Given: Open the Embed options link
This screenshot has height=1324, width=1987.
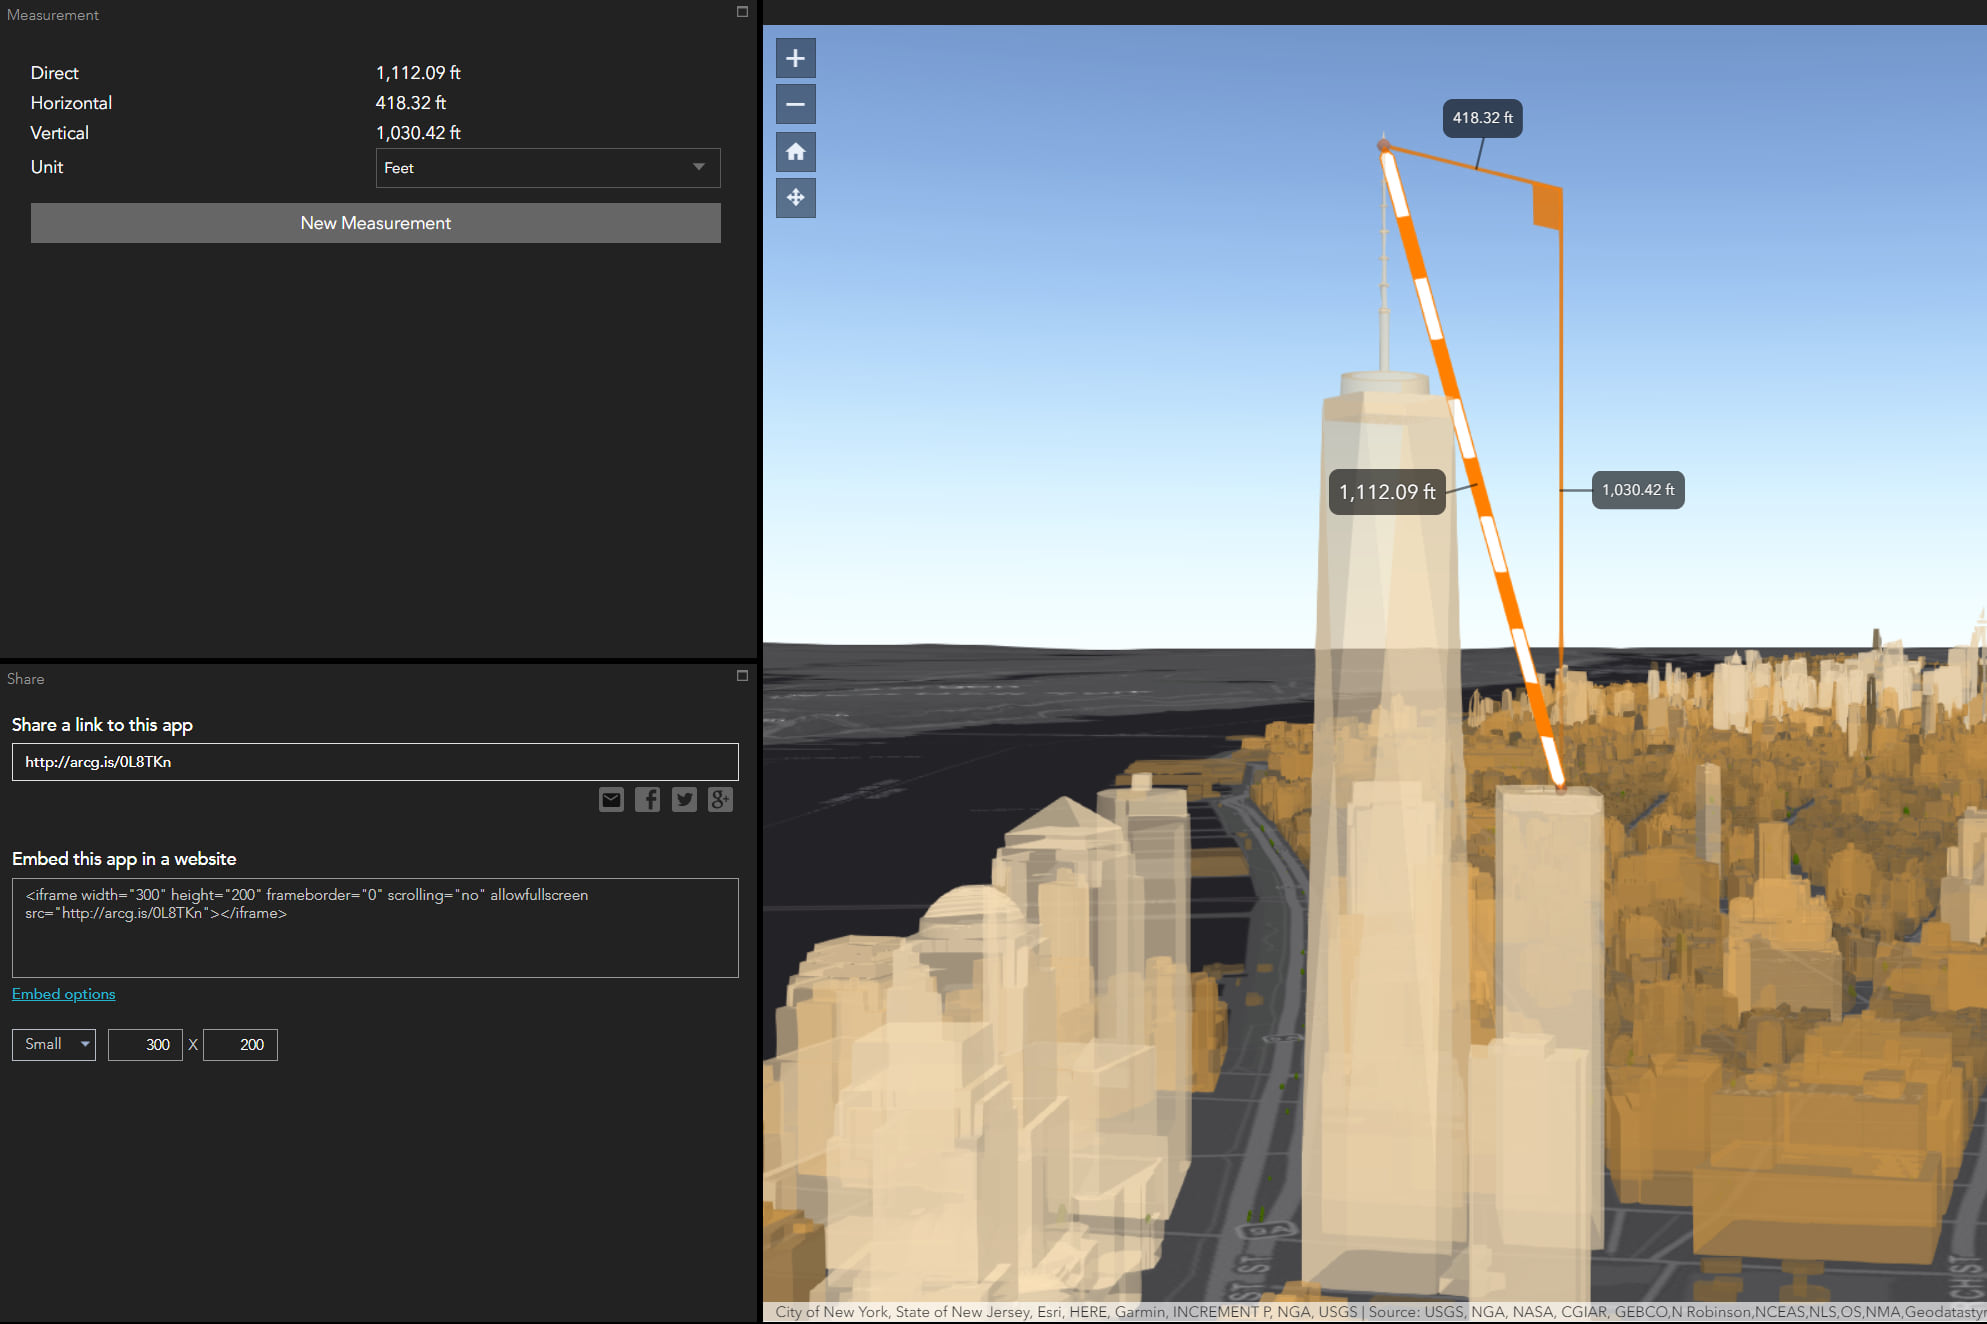Looking at the screenshot, I should point(63,994).
